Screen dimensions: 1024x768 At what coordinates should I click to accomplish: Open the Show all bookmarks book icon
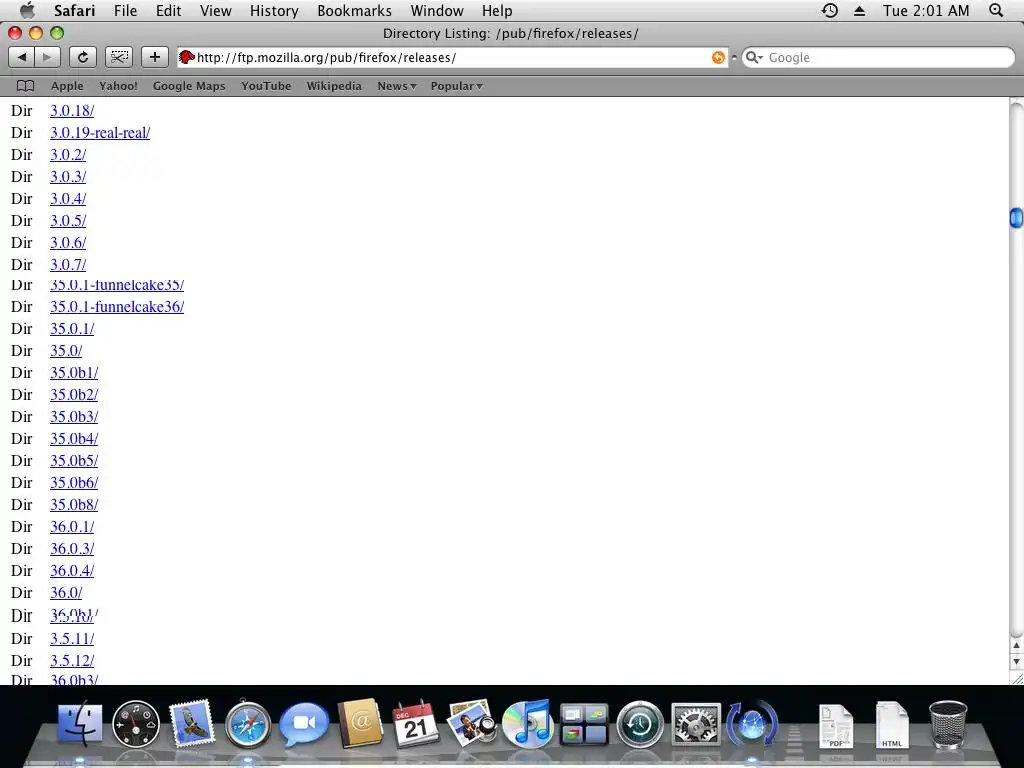(25, 86)
